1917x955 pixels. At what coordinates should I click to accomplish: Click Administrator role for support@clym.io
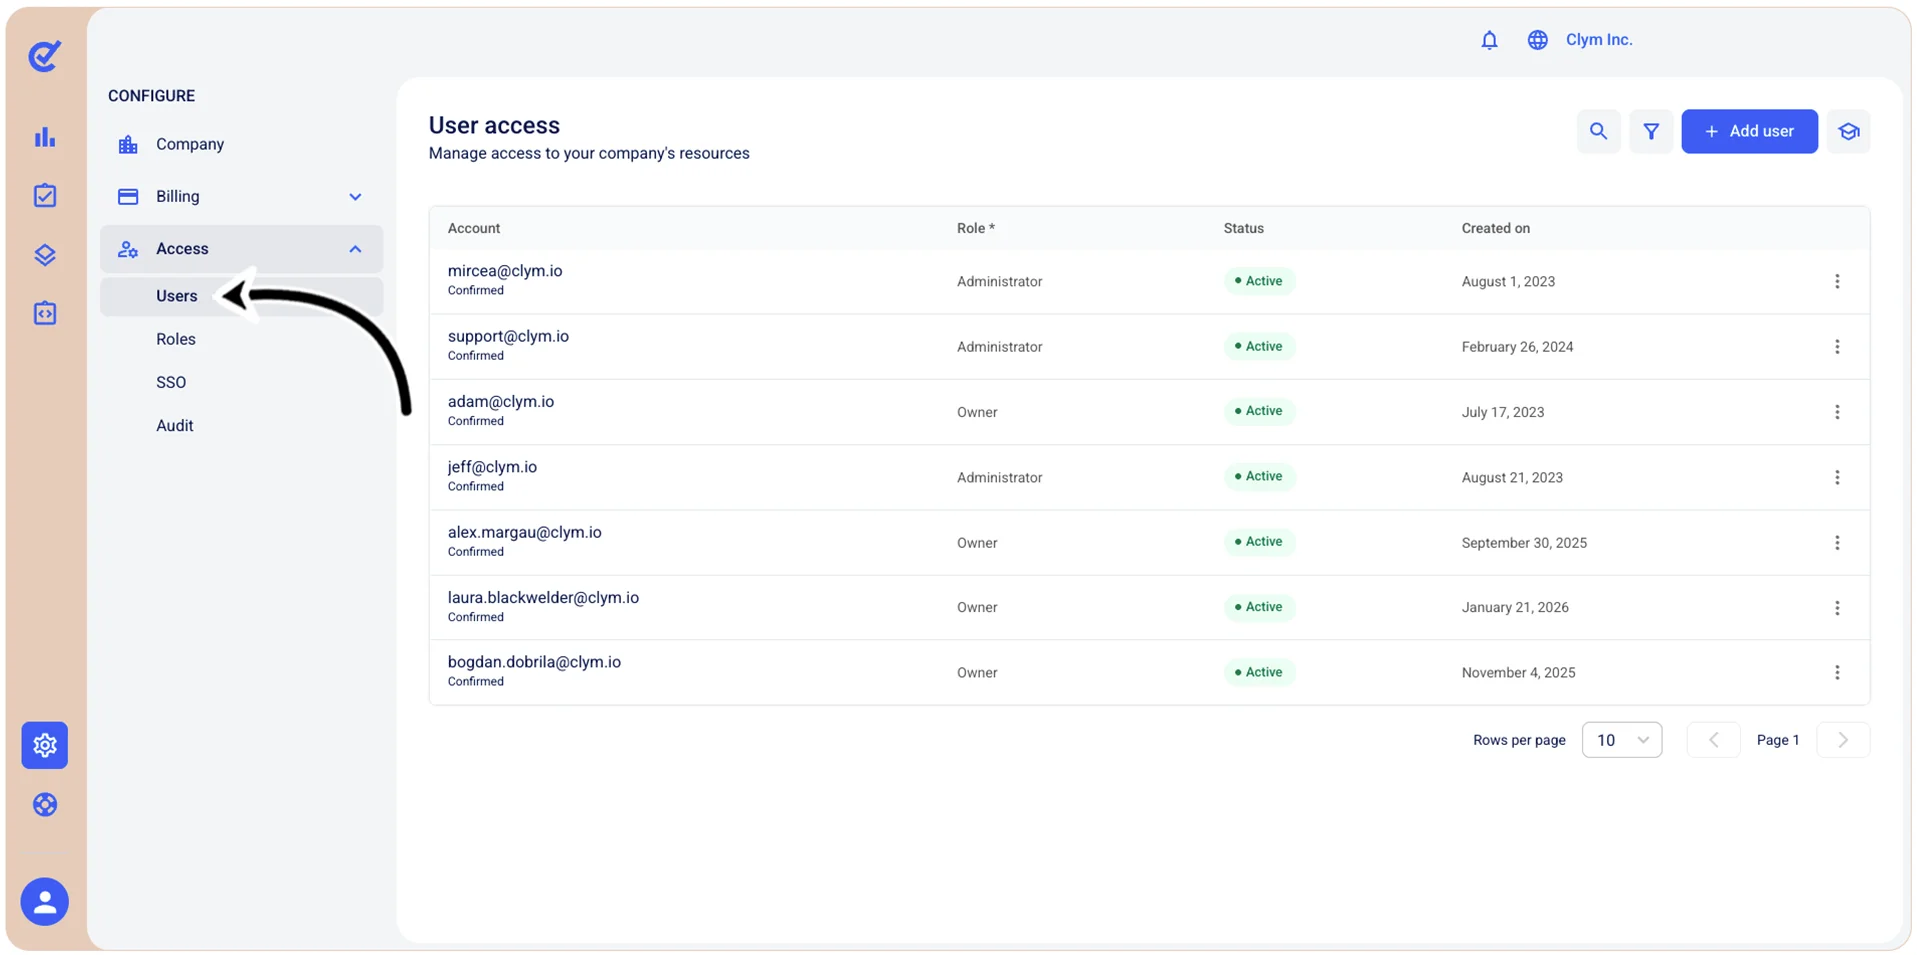click(999, 347)
